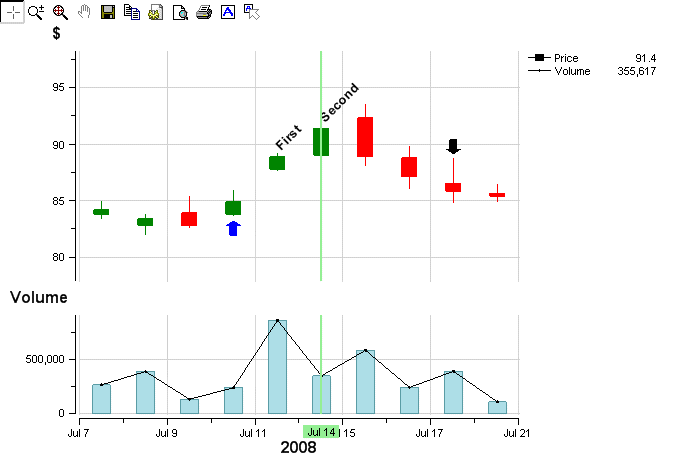Select the 'First' text annotation
674x459 pixels.
coord(288,137)
